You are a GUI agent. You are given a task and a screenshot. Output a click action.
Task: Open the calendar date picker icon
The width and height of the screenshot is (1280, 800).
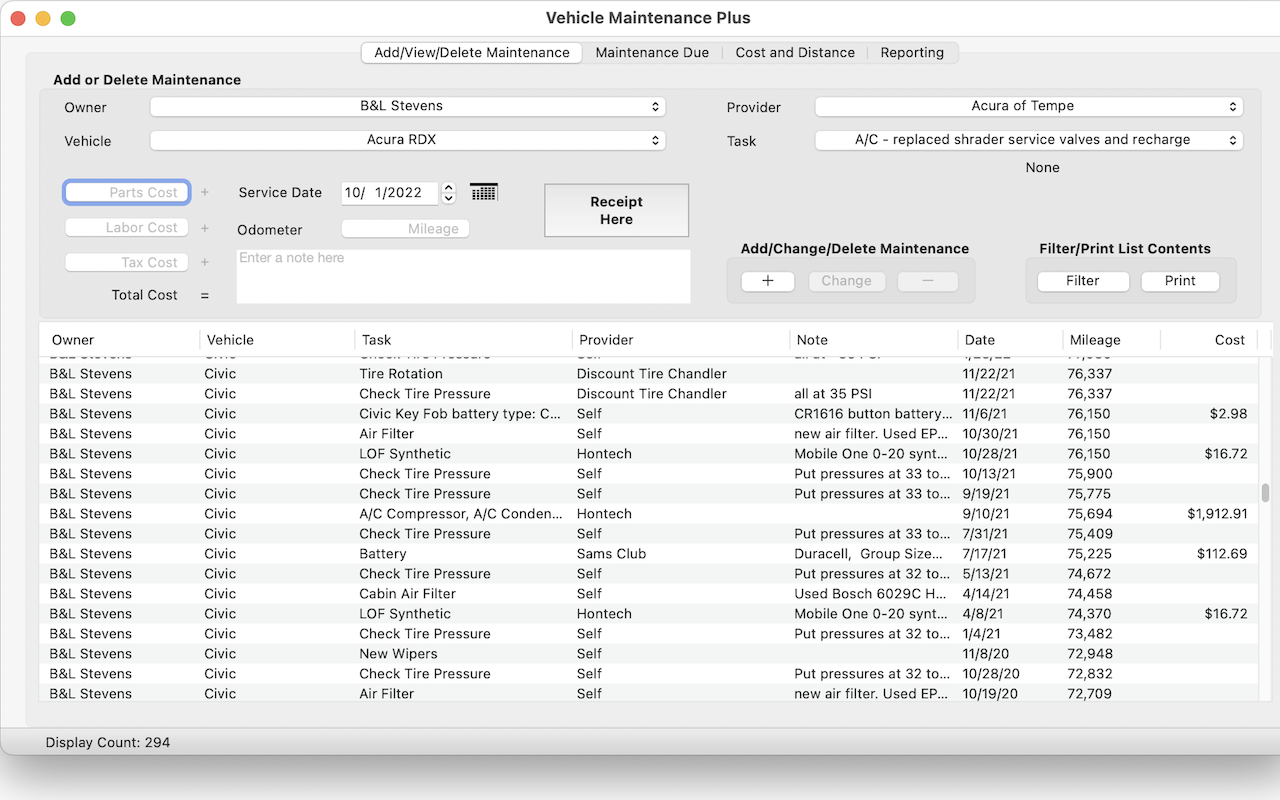(x=484, y=192)
